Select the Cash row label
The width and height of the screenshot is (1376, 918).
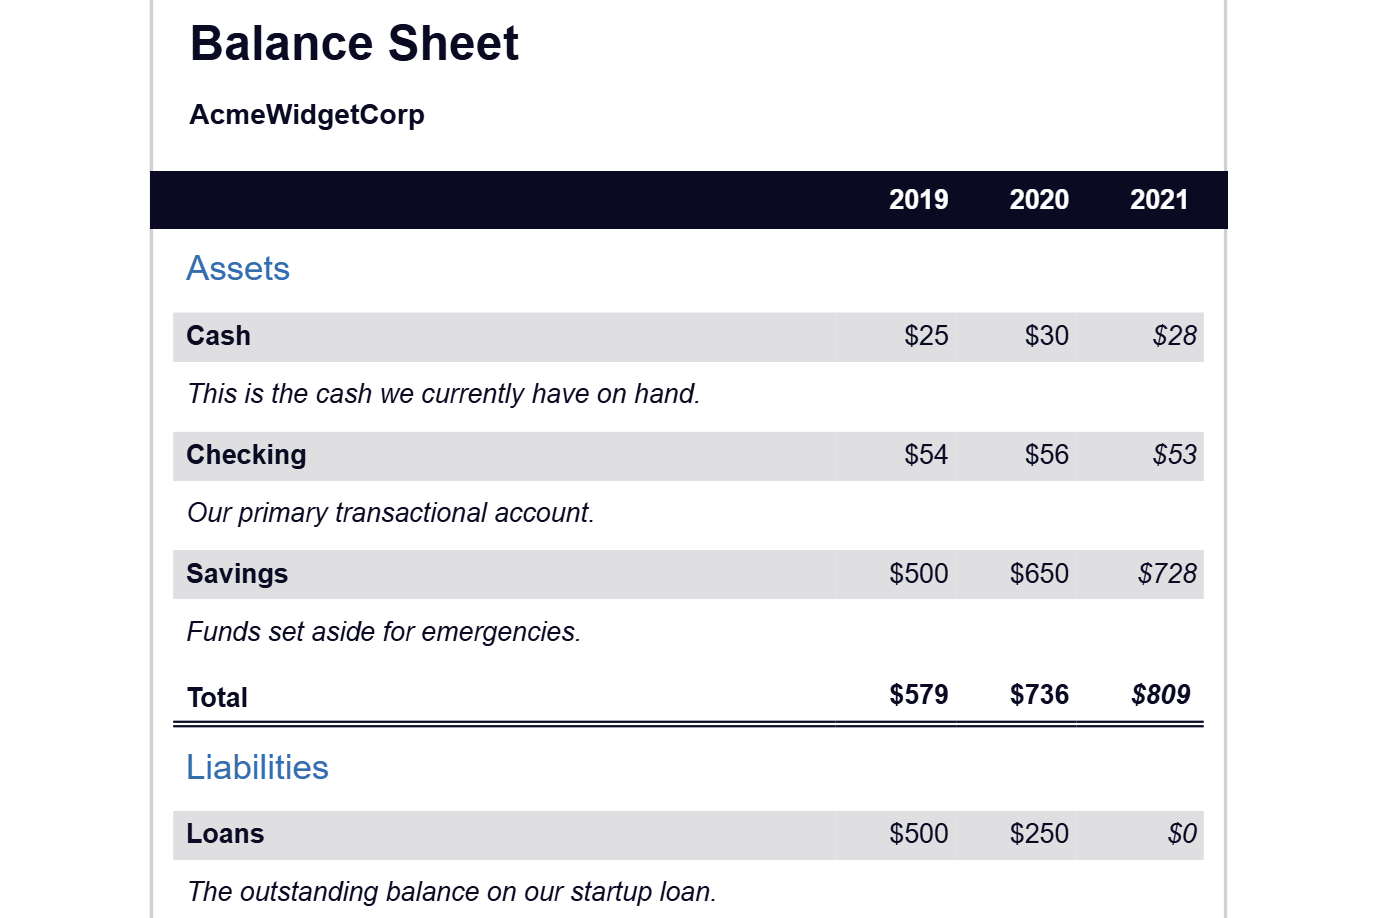tap(218, 336)
